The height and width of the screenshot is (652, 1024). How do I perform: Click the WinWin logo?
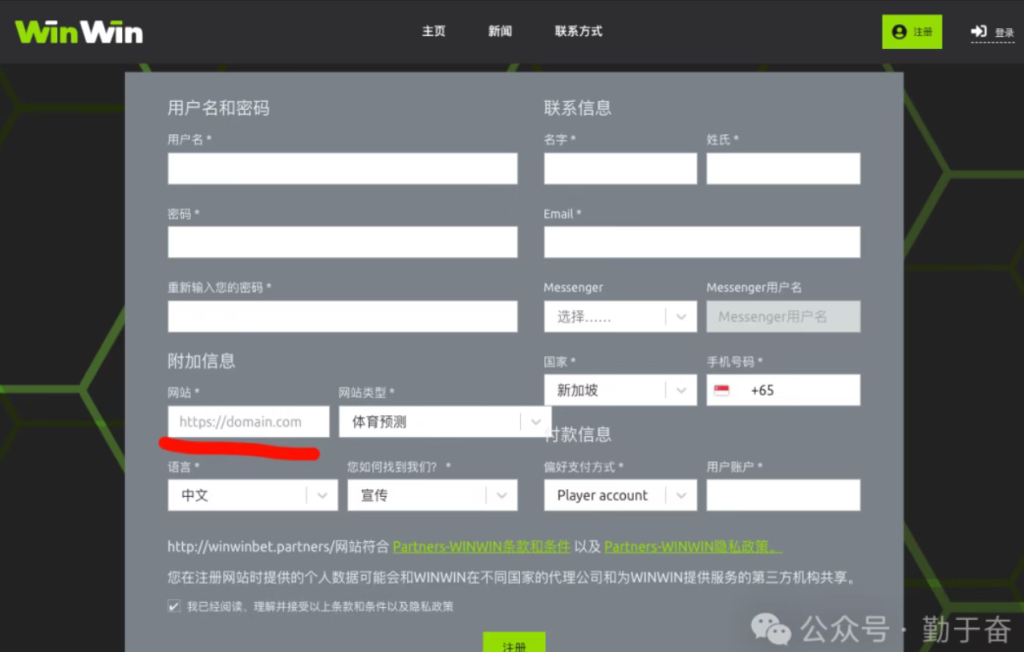click(79, 32)
